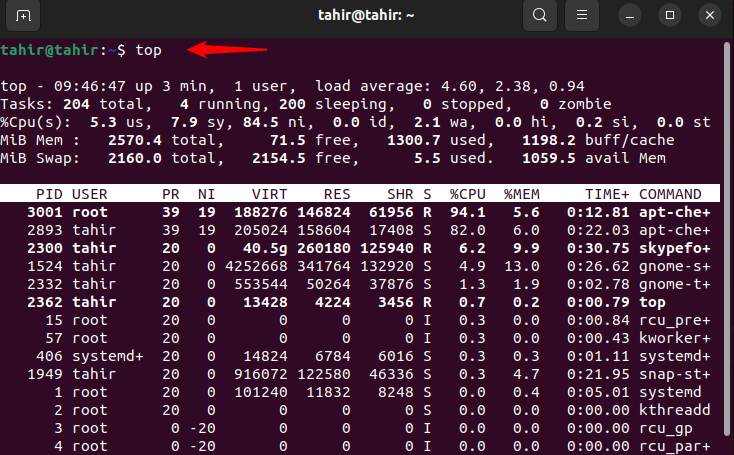Click the TIME+ column header
This screenshot has height=455, width=734.
click(x=607, y=194)
